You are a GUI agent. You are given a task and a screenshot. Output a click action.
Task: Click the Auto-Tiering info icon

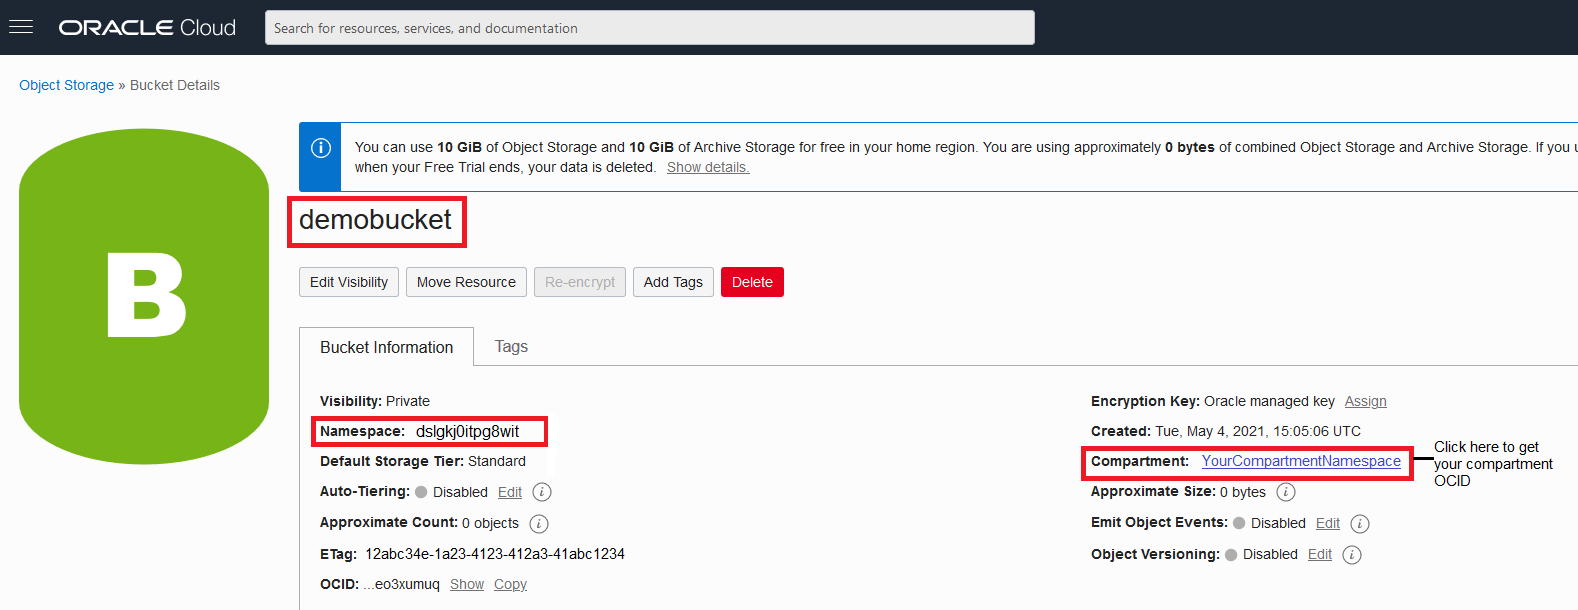tap(542, 492)
